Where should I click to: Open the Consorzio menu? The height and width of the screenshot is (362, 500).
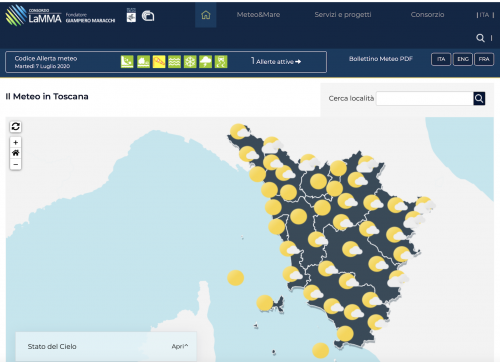pyautogui.click(x=427, y=15)
